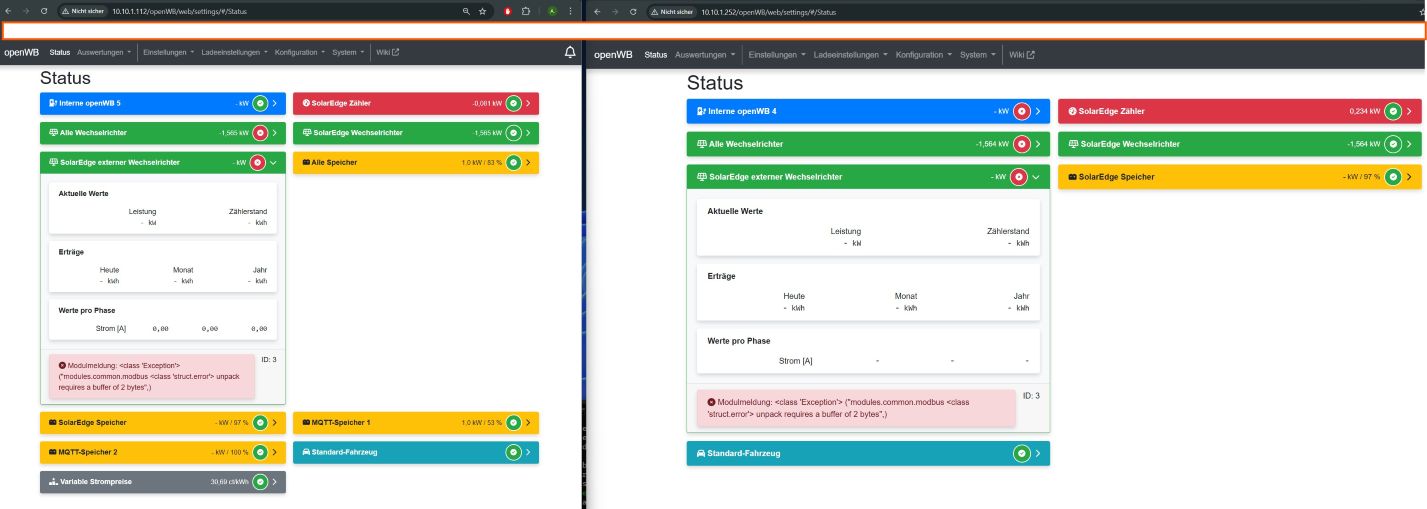1427x509 pixels.
Task: Click green check on Alle Speicher card
Action: pos(513,162)
